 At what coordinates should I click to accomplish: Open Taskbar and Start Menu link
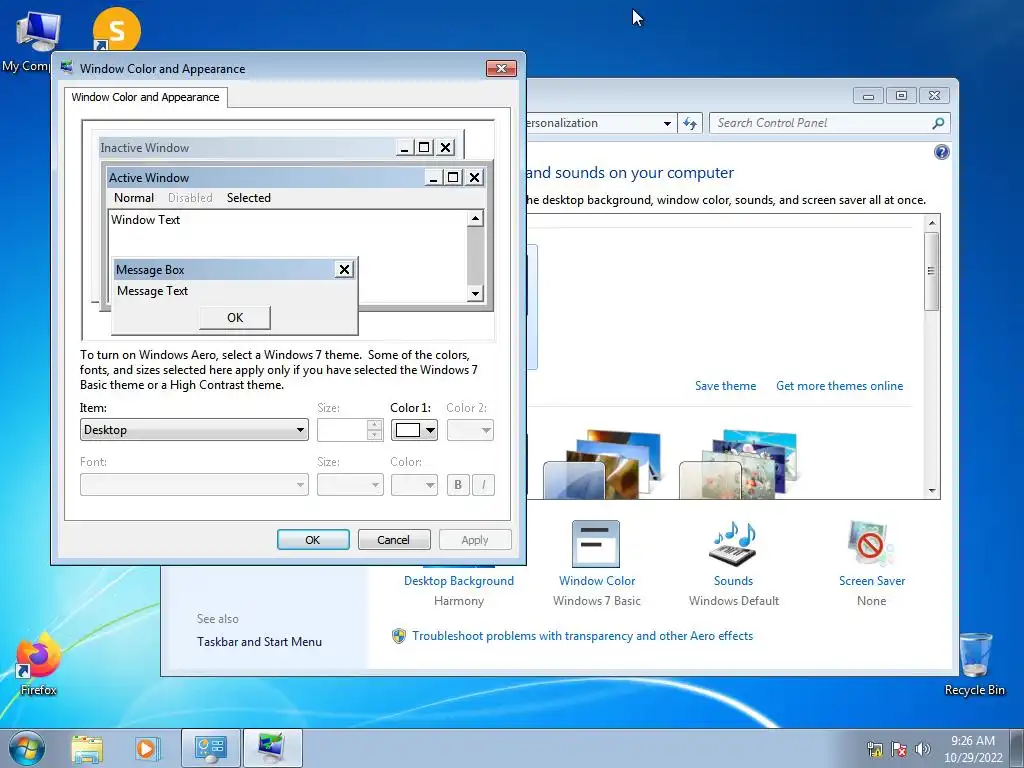(259, 642)
